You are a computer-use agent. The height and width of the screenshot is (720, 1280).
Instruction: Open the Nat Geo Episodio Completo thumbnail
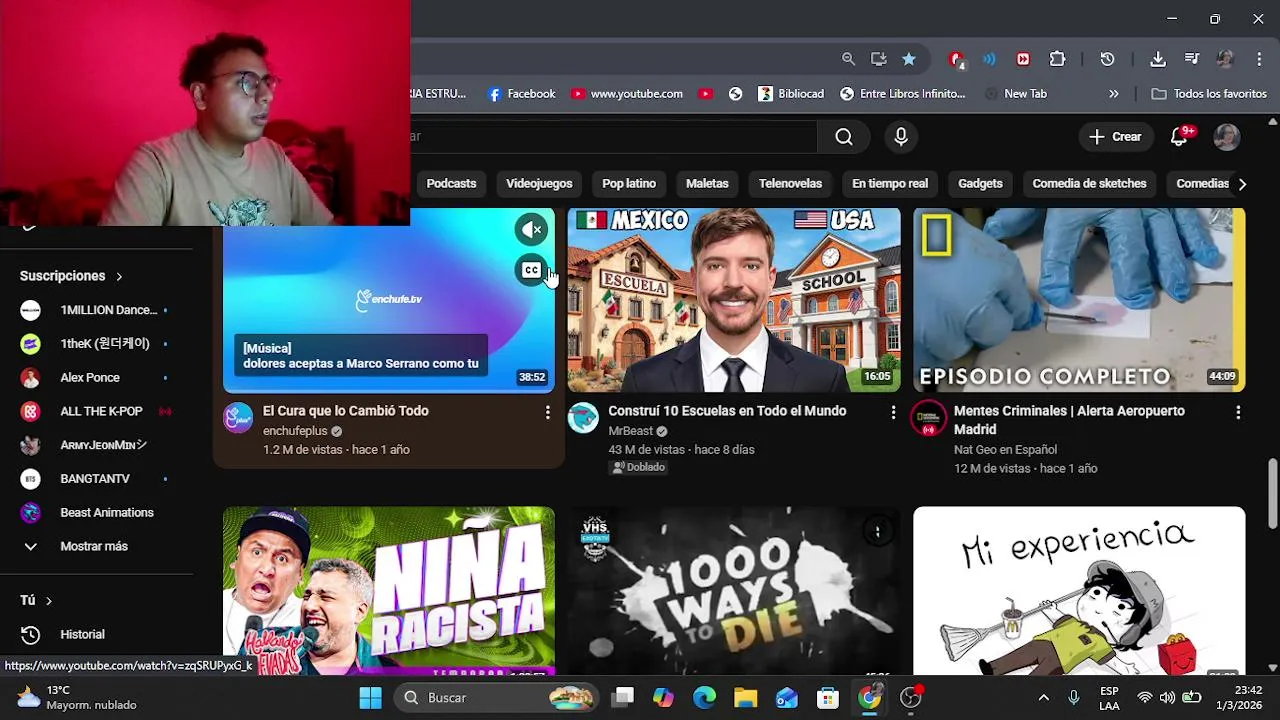[x=1079, y=300]
